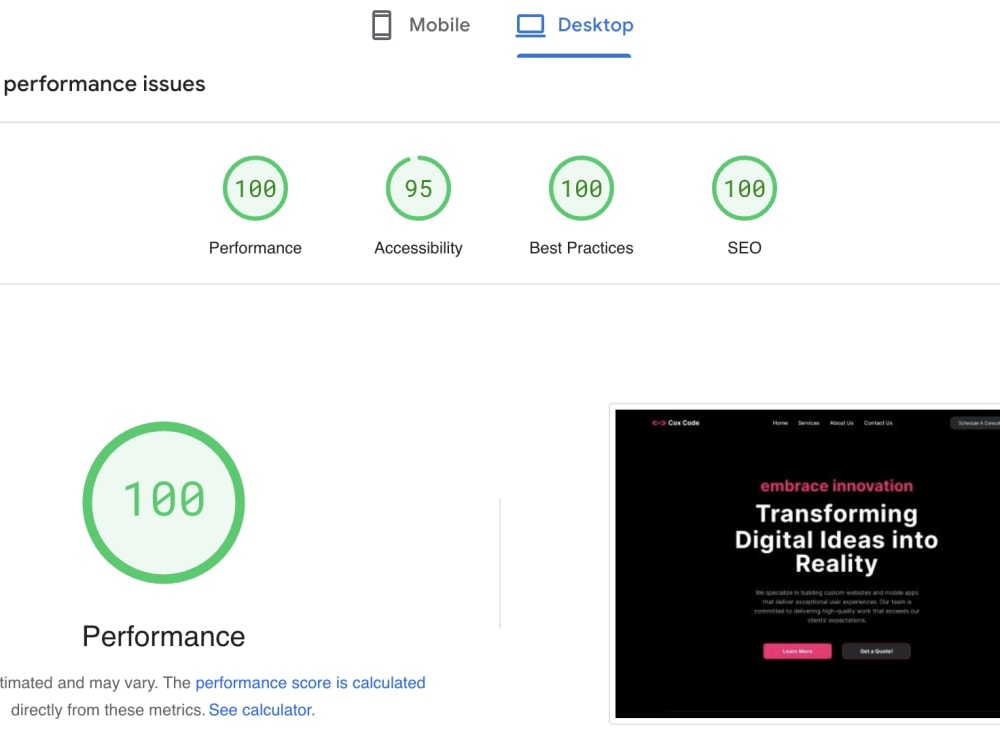Open the 'performance score is calculated' link
Screen dimensions: 1000x750
(x=310, y=682)
